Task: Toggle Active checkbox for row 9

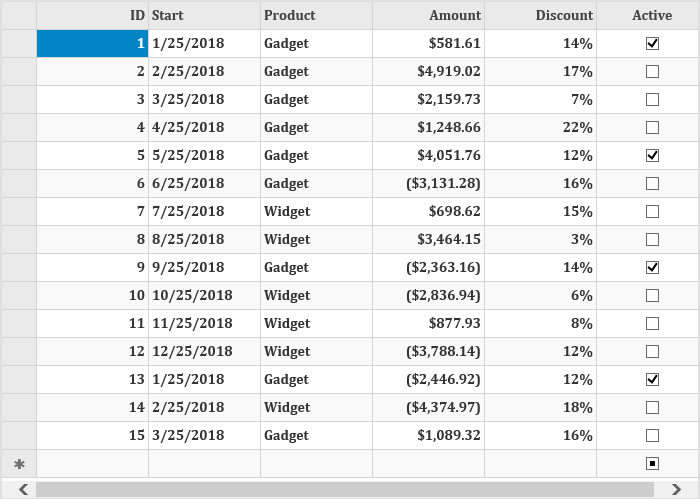Action: [652, 268]
